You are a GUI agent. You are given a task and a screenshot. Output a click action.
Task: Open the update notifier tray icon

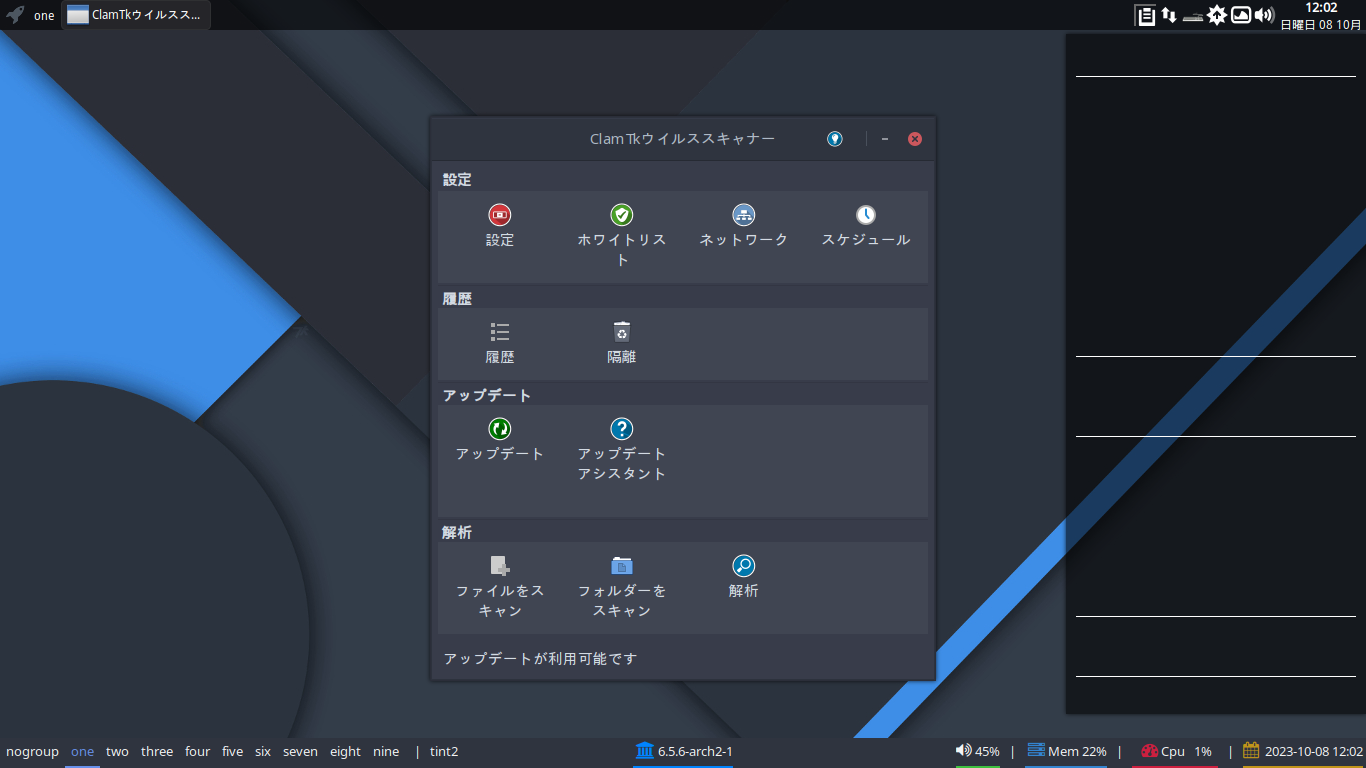[x=1217, y=15]
